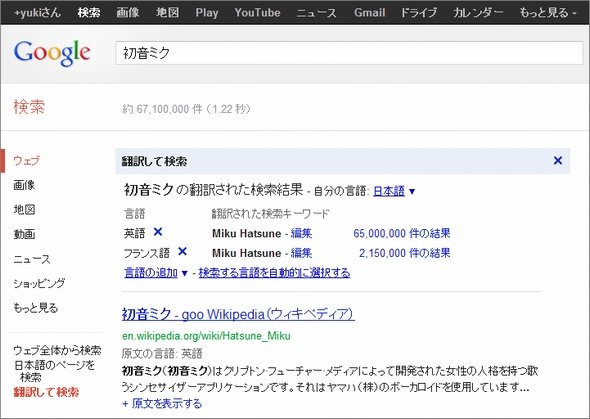Click 検索する言語を自動的に選択する link
The width and height of the screenshot is (590, 419).
pos(274,272)
